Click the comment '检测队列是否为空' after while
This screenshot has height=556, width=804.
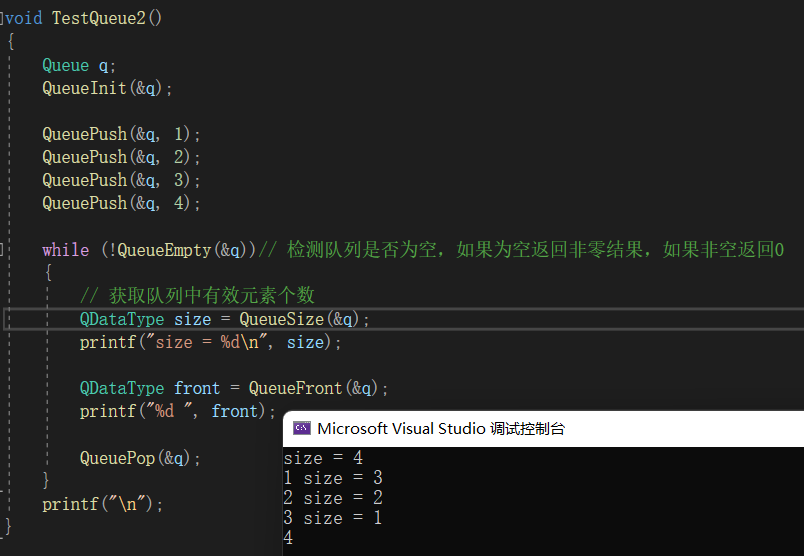click(x=361, y=250)
